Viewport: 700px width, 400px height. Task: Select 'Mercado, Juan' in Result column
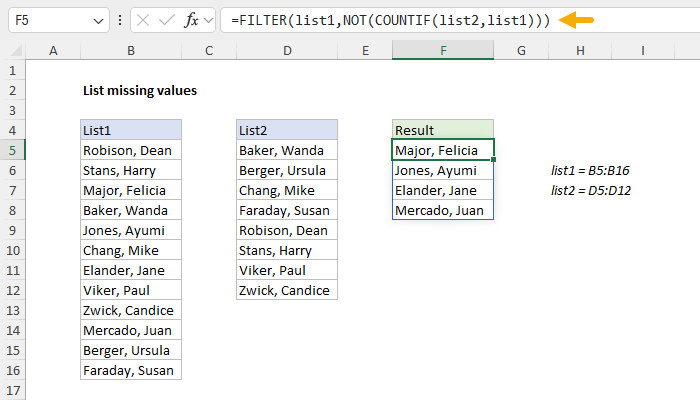443,210
